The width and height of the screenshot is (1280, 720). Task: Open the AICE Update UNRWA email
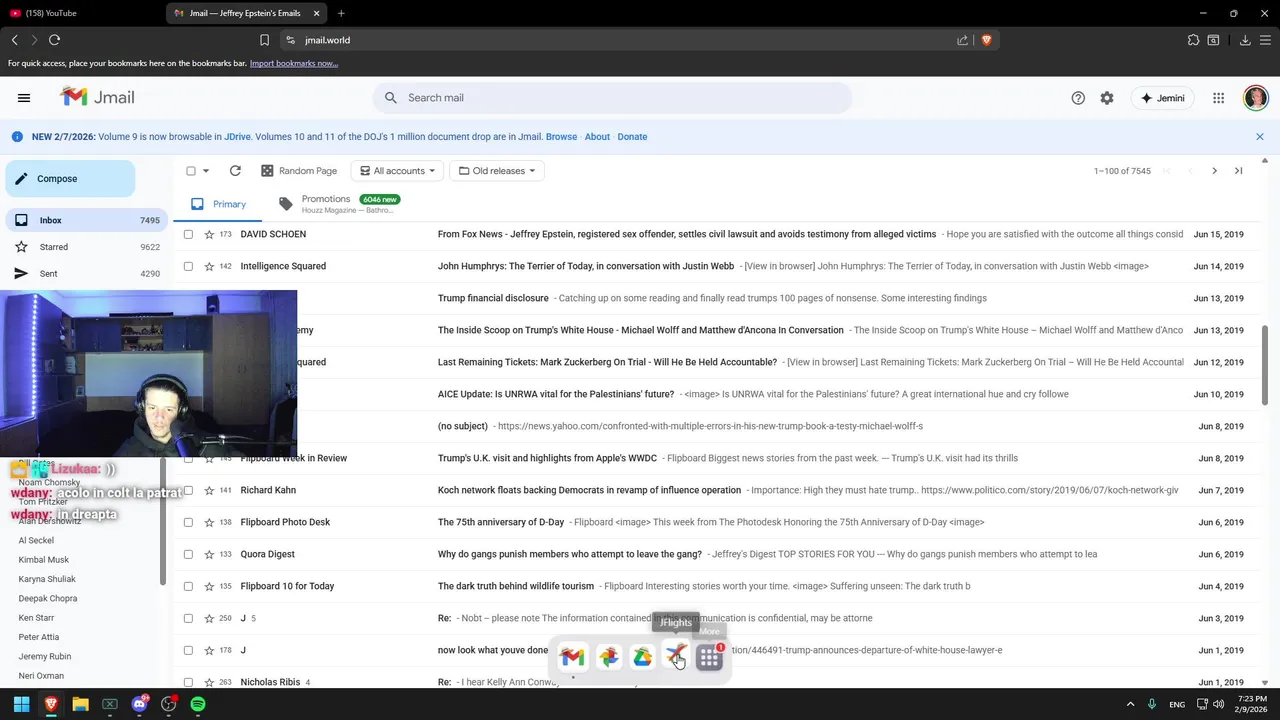coord(718,394)
